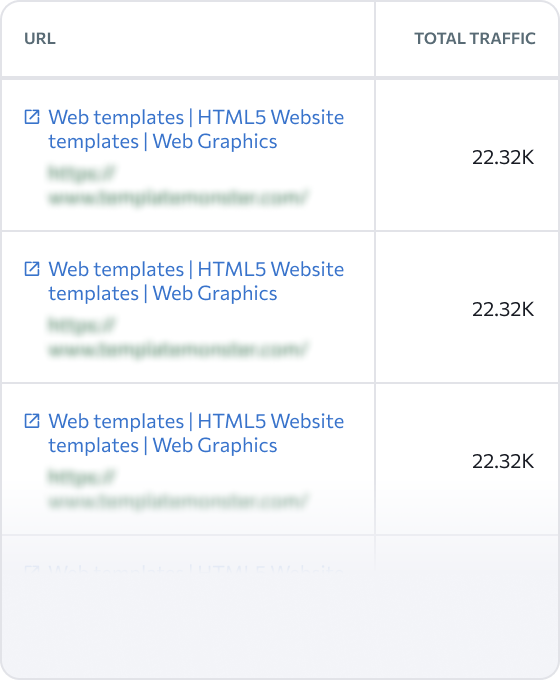The image size is (560, 680).
Task: Select the 22.32K traffic value in second row
Action: tap(503, 309)
